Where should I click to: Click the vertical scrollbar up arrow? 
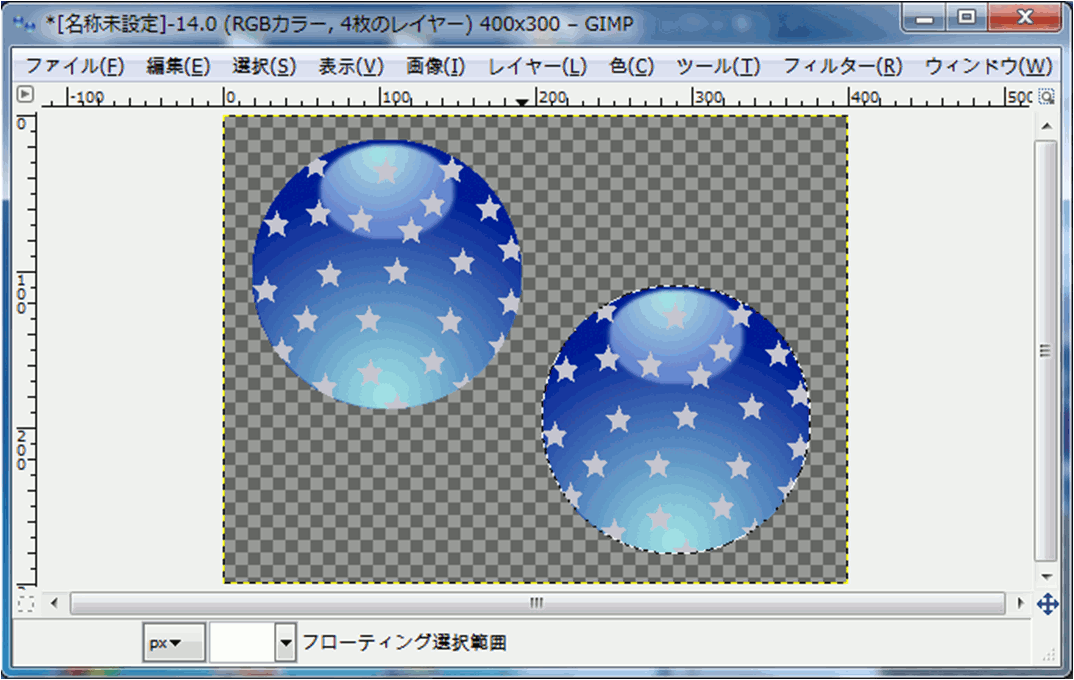click(1046, 126)
